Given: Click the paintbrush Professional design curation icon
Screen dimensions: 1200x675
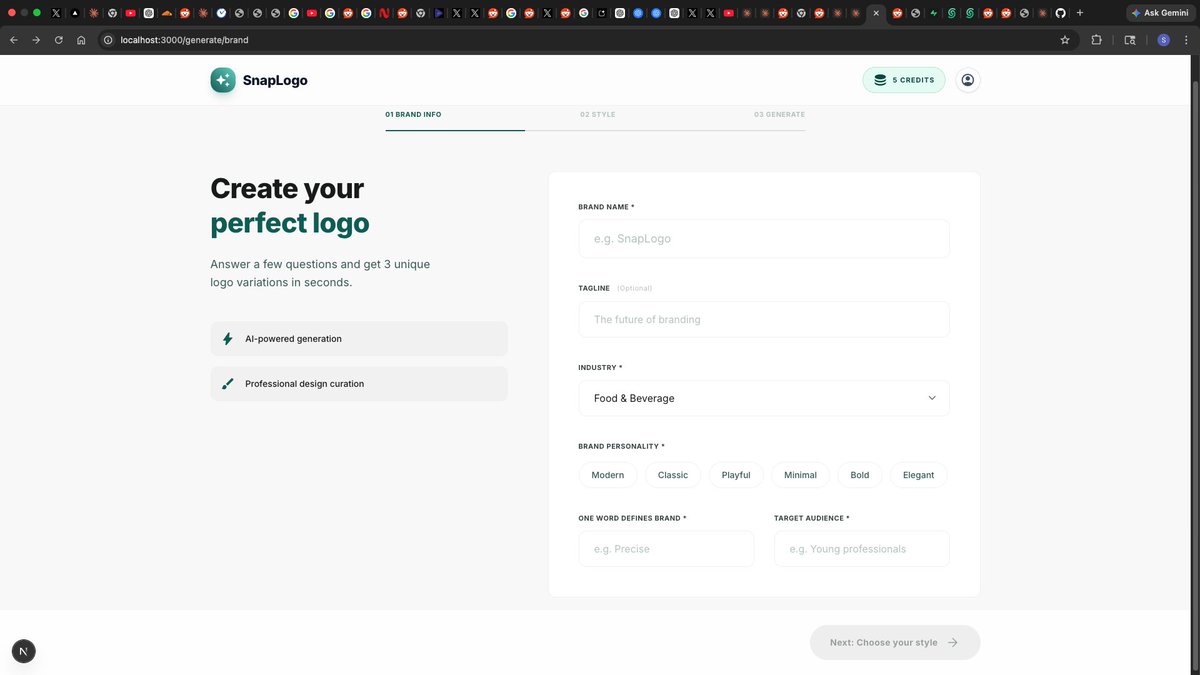Looking at the screenshot, I should (228, 384).
